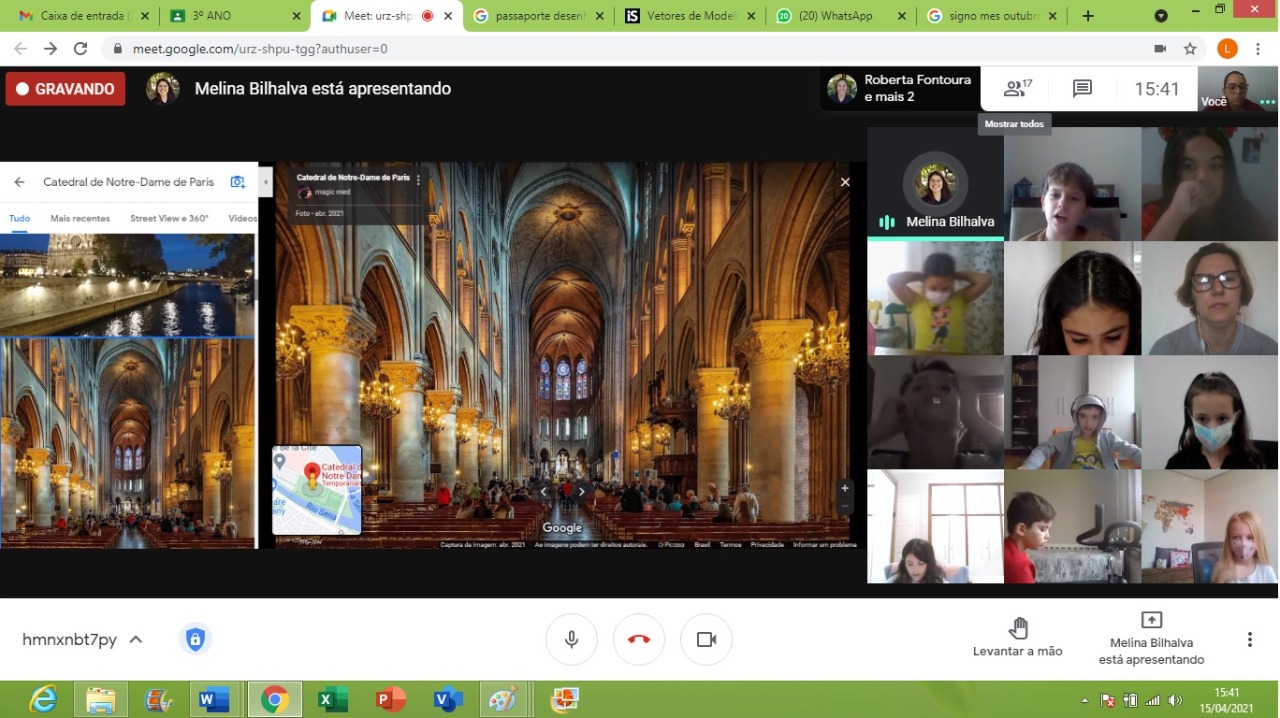Click the GRAVANDO recording indicator
The width and height of the screenshot is (1280, 718).
coord(65,89)
